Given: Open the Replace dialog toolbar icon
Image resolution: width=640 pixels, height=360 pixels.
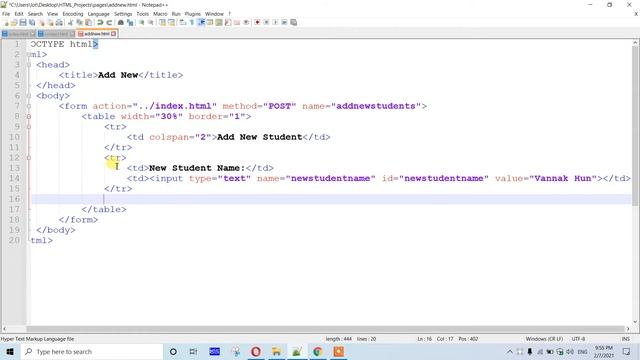Looking at the screenshot, I should 130,22.
